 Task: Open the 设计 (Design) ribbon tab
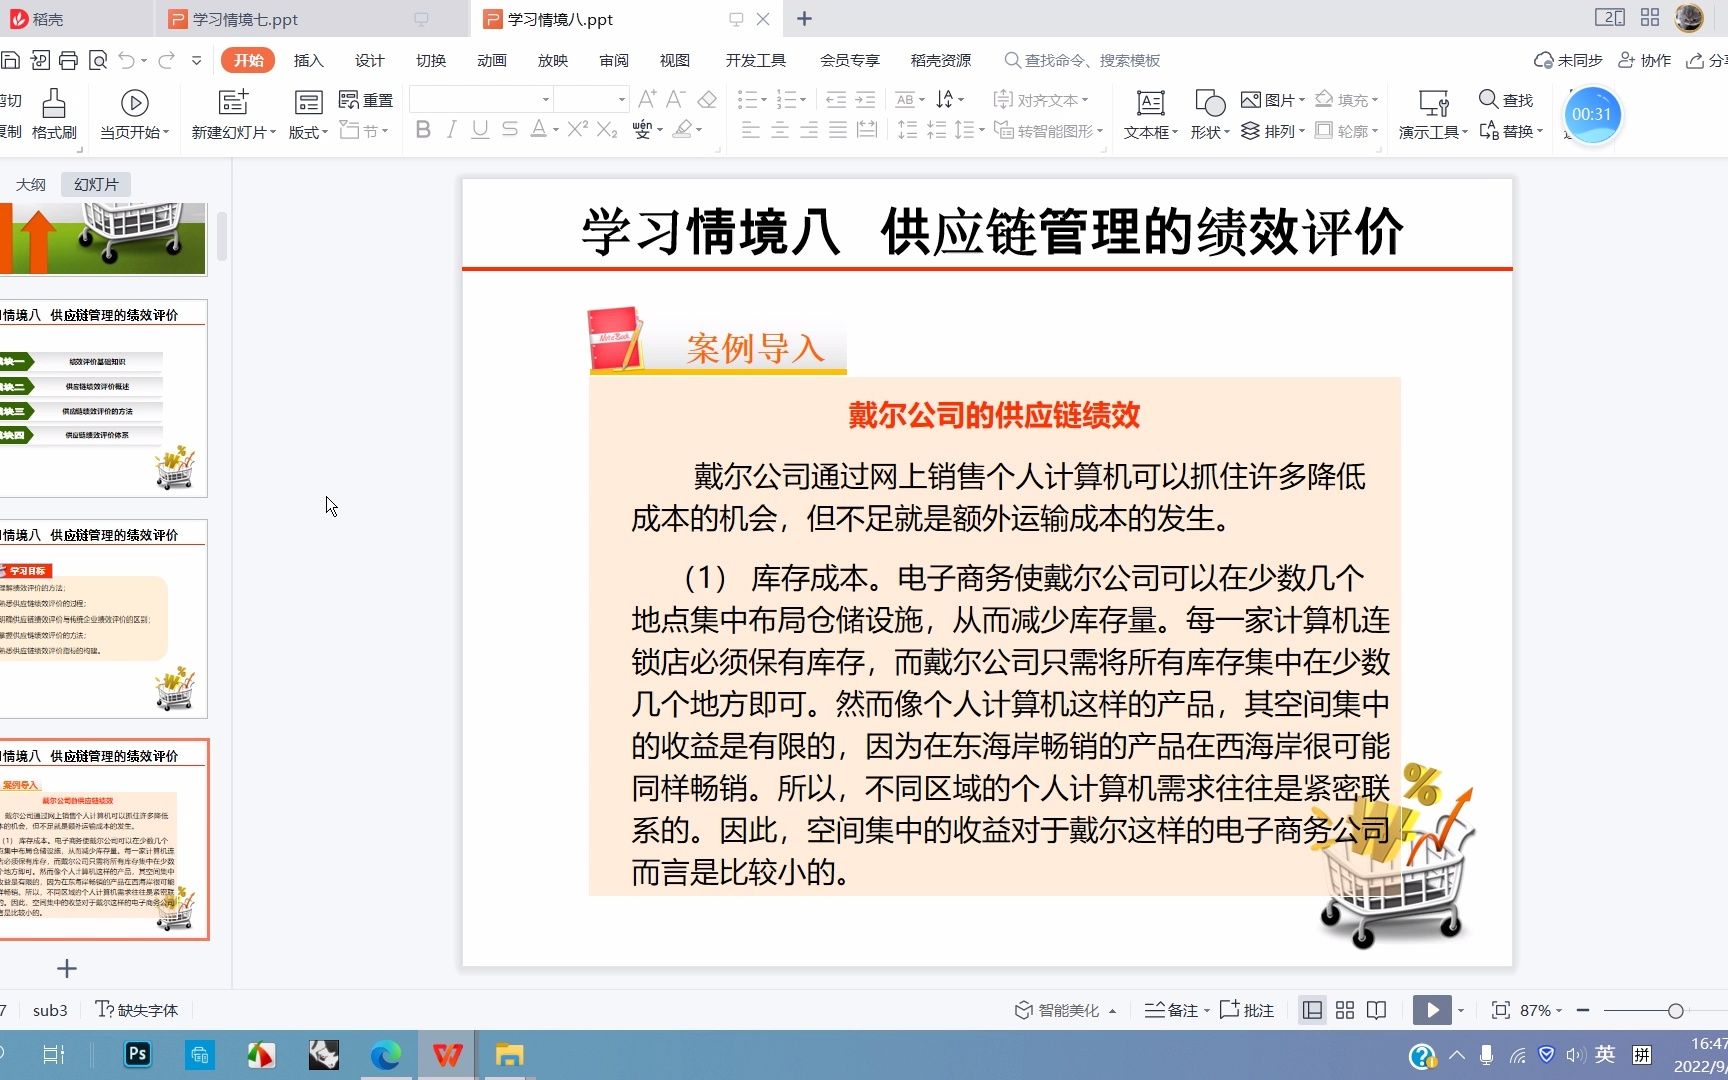pyautogui.click(x=369, y=60)
